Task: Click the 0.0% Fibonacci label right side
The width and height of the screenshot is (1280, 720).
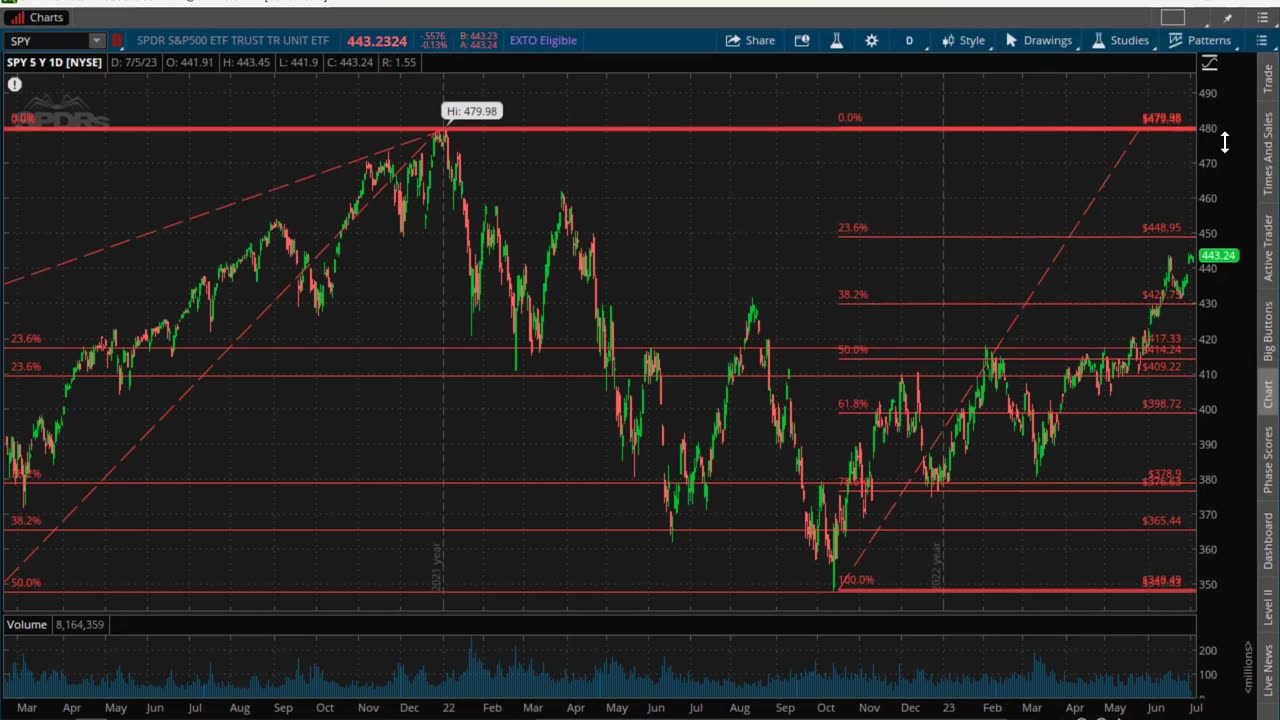Action: (850, 118)
